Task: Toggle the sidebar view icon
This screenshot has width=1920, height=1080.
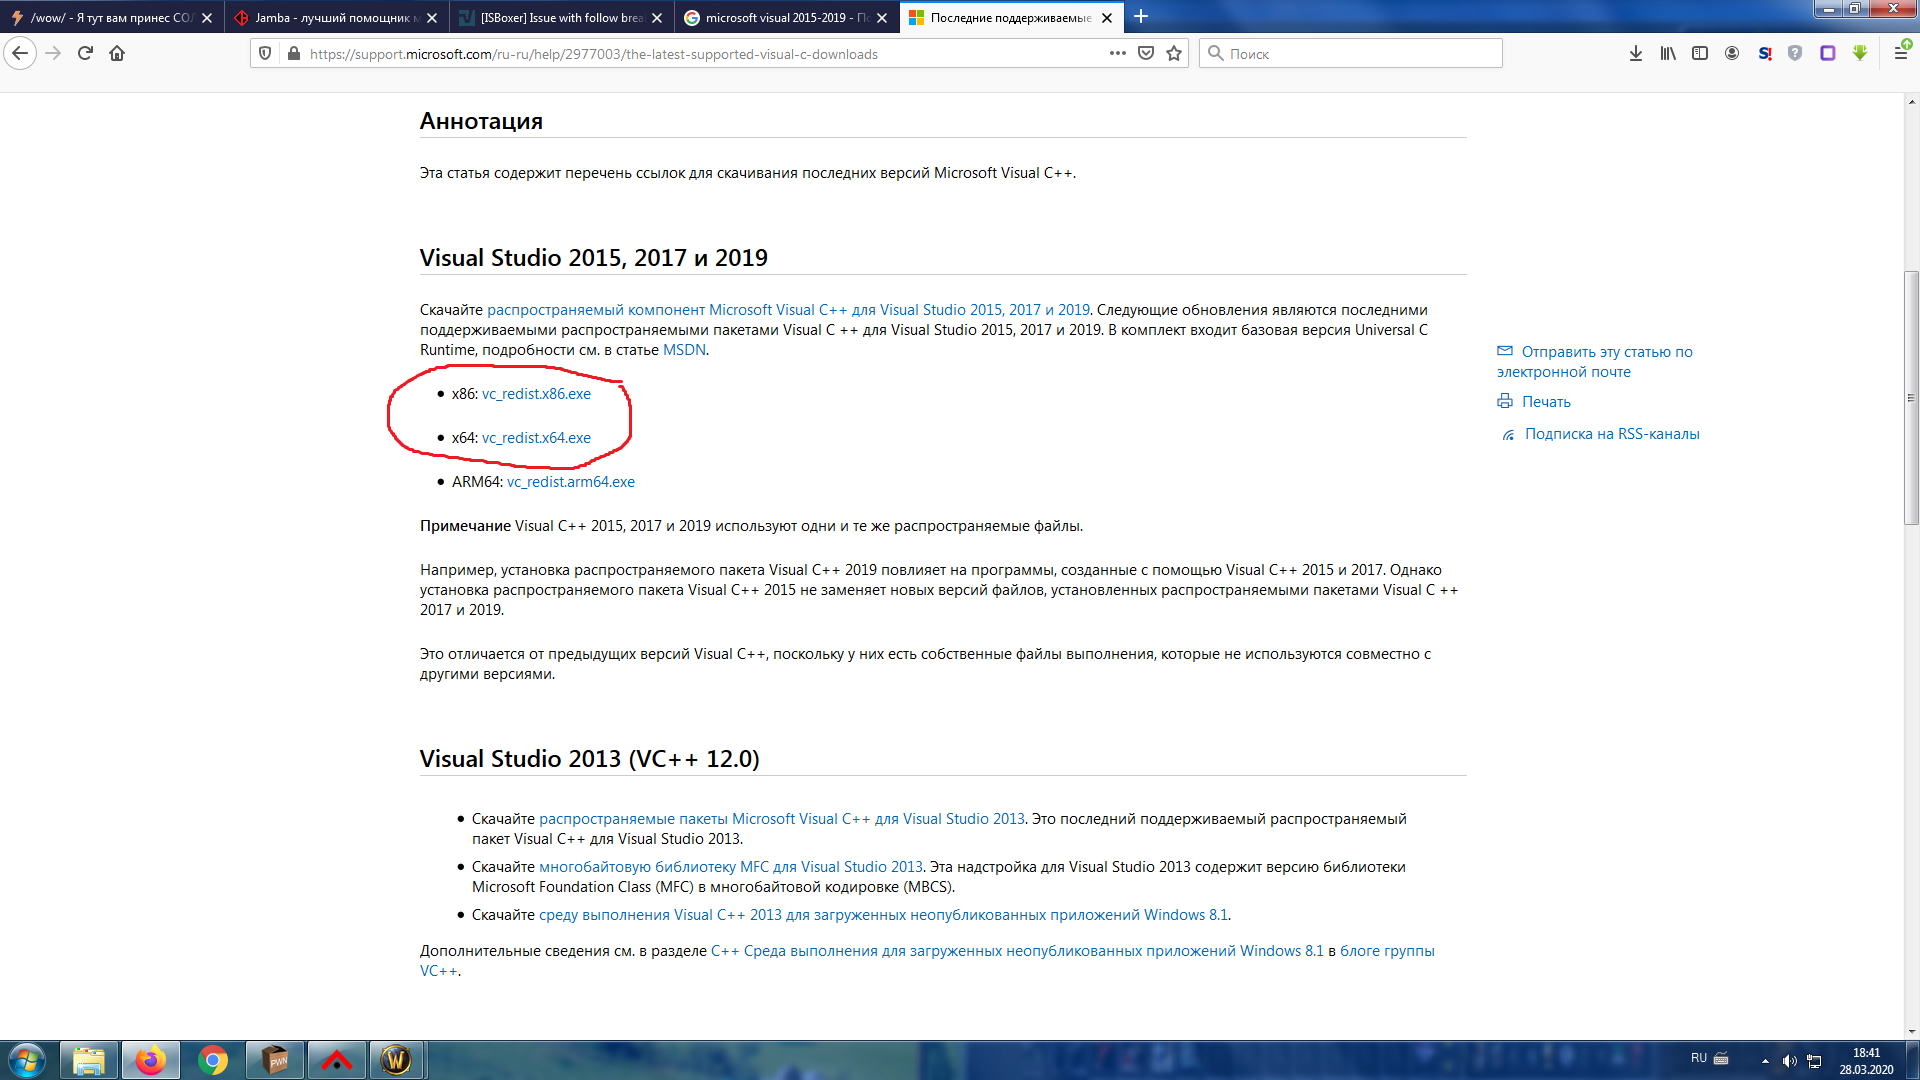Action: tap(1700, 54)
